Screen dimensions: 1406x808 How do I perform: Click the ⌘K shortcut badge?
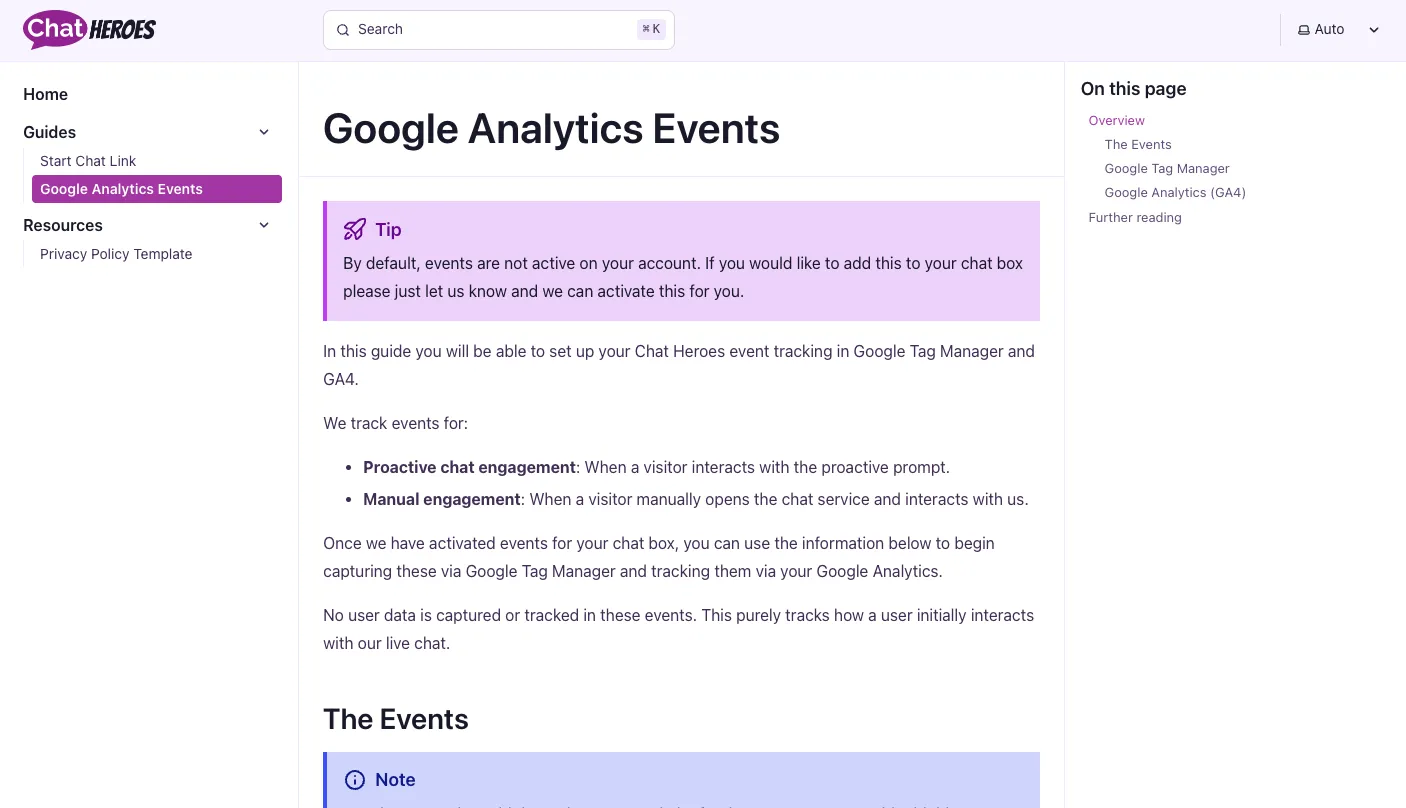(x=651, y=30)
